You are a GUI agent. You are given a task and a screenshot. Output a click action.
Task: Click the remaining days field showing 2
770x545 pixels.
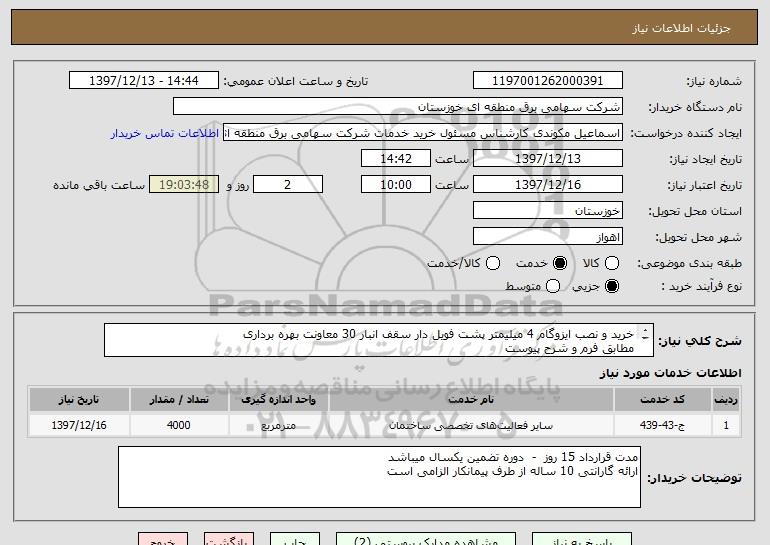click(x=288, y=185)
